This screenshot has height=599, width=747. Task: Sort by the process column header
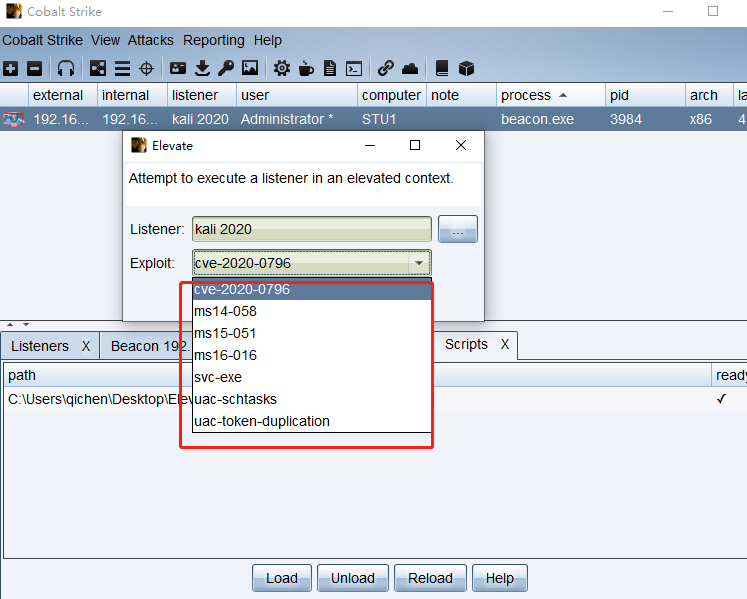coord(551,95)
